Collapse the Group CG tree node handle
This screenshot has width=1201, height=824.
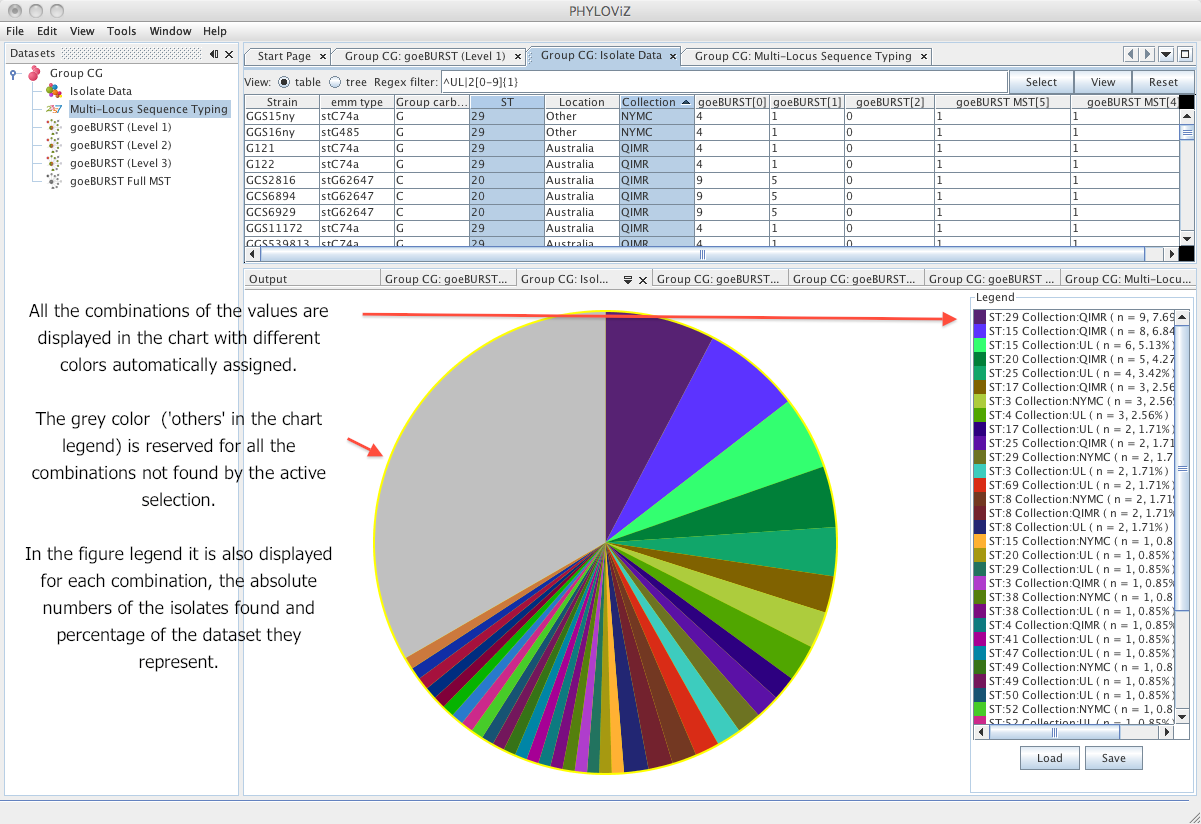[13, 73]
